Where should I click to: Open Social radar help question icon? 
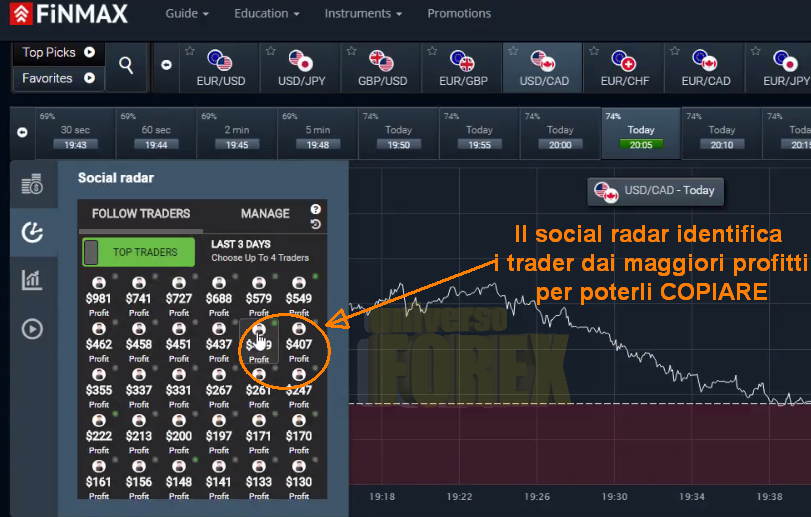[316, 209]
